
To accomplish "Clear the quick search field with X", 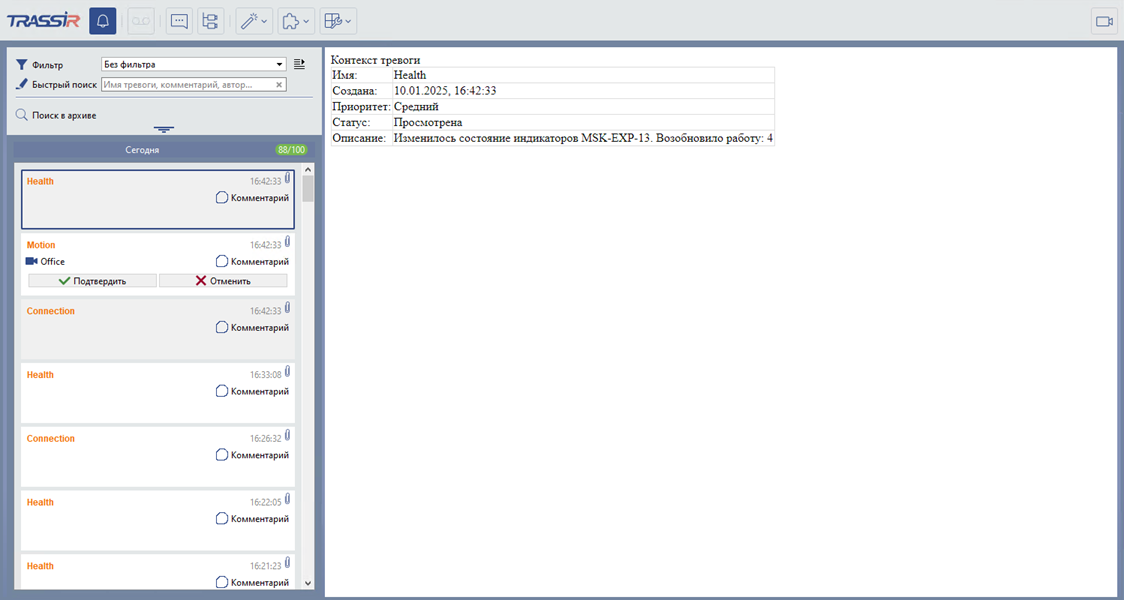I will click(279, 85).
